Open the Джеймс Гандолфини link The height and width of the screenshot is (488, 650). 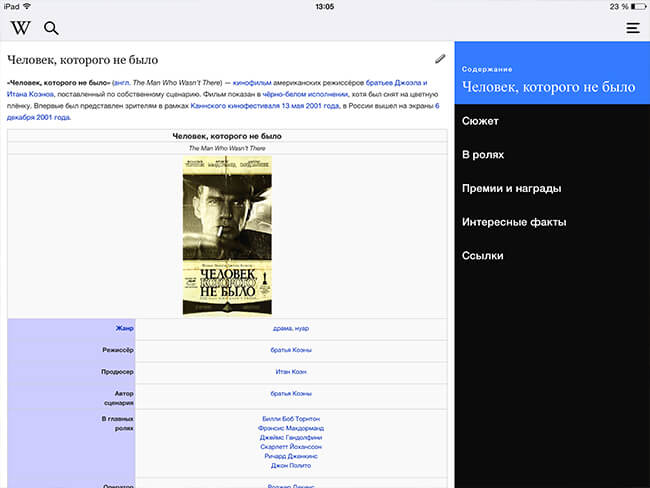[x=291, y=437]
